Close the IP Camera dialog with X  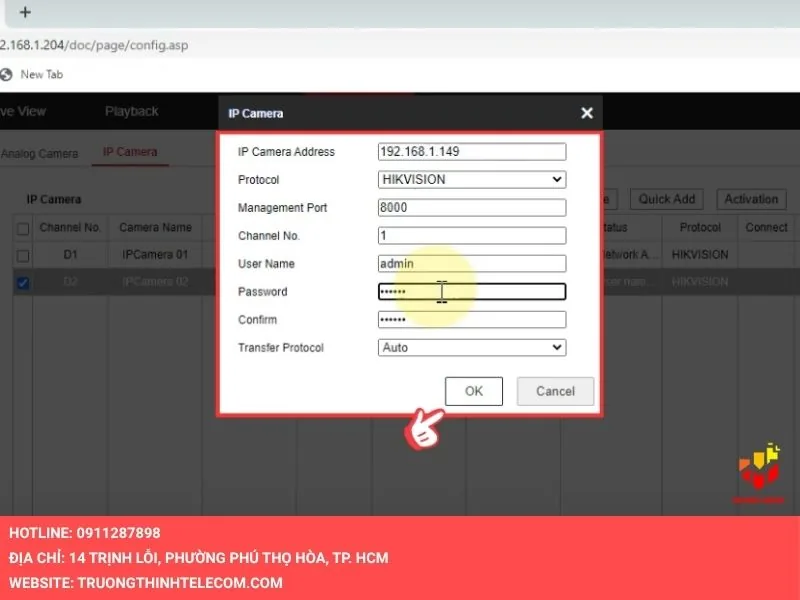click(x=587, y=113)
